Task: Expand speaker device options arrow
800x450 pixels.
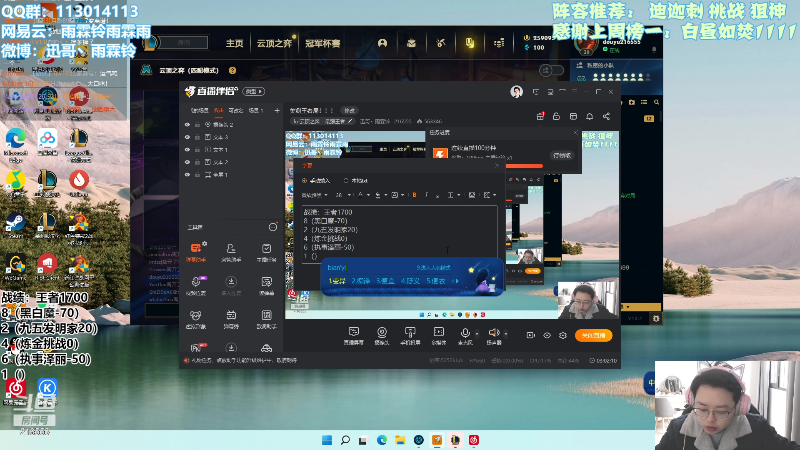Action: (x=506, y=334)
